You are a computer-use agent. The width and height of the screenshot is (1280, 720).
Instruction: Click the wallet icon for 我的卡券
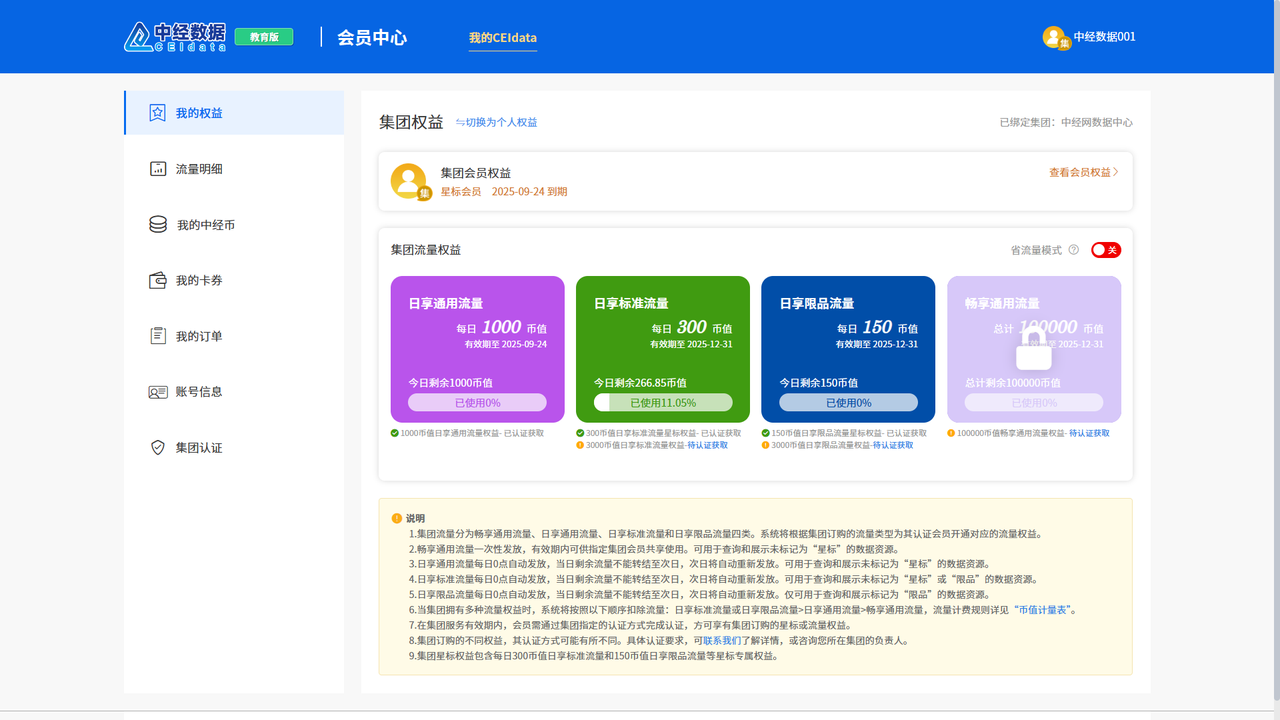pyautogui.click(x=157, y=280)
